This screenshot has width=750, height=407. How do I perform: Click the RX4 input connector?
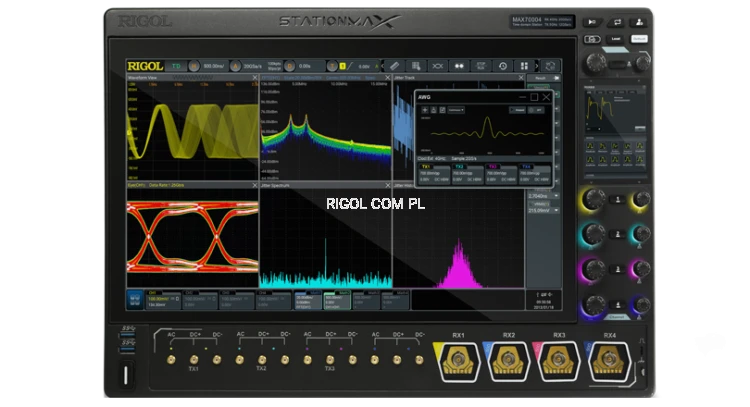[x=609, y=361]
